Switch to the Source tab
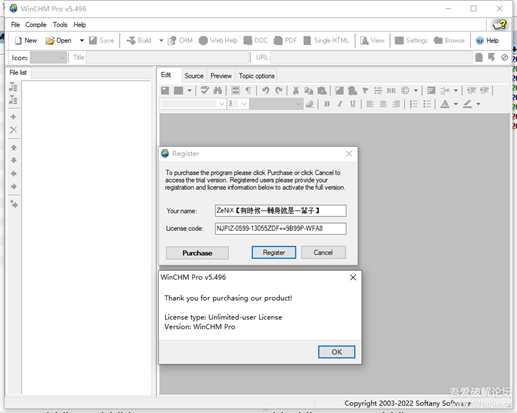 (194, 76)
